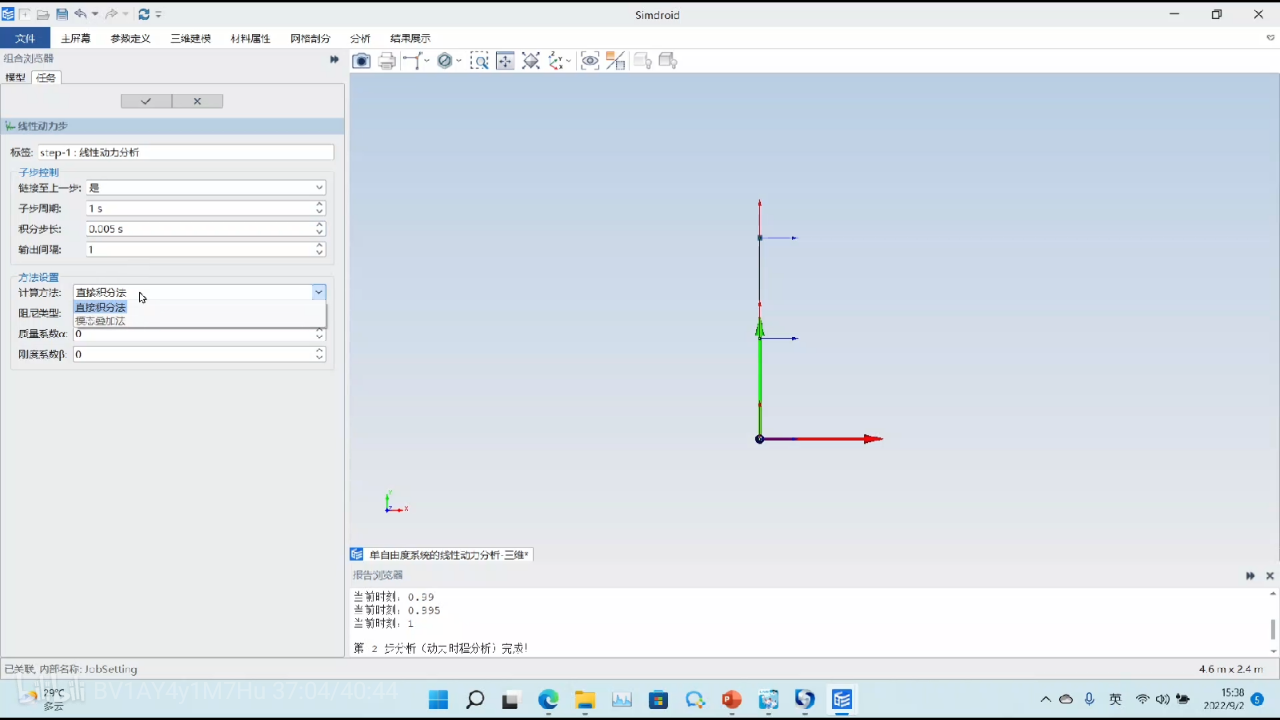Show hidden tray icons chevron
Image resolution: width=1280 pixels, height=720 pixels.
(x=1046, y=699)
